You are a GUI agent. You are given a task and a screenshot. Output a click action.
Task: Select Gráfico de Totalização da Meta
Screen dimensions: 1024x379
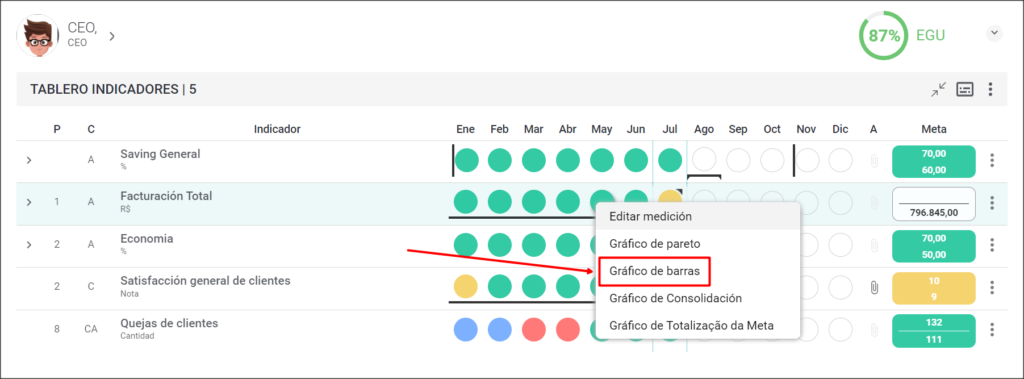coord(697,325)
